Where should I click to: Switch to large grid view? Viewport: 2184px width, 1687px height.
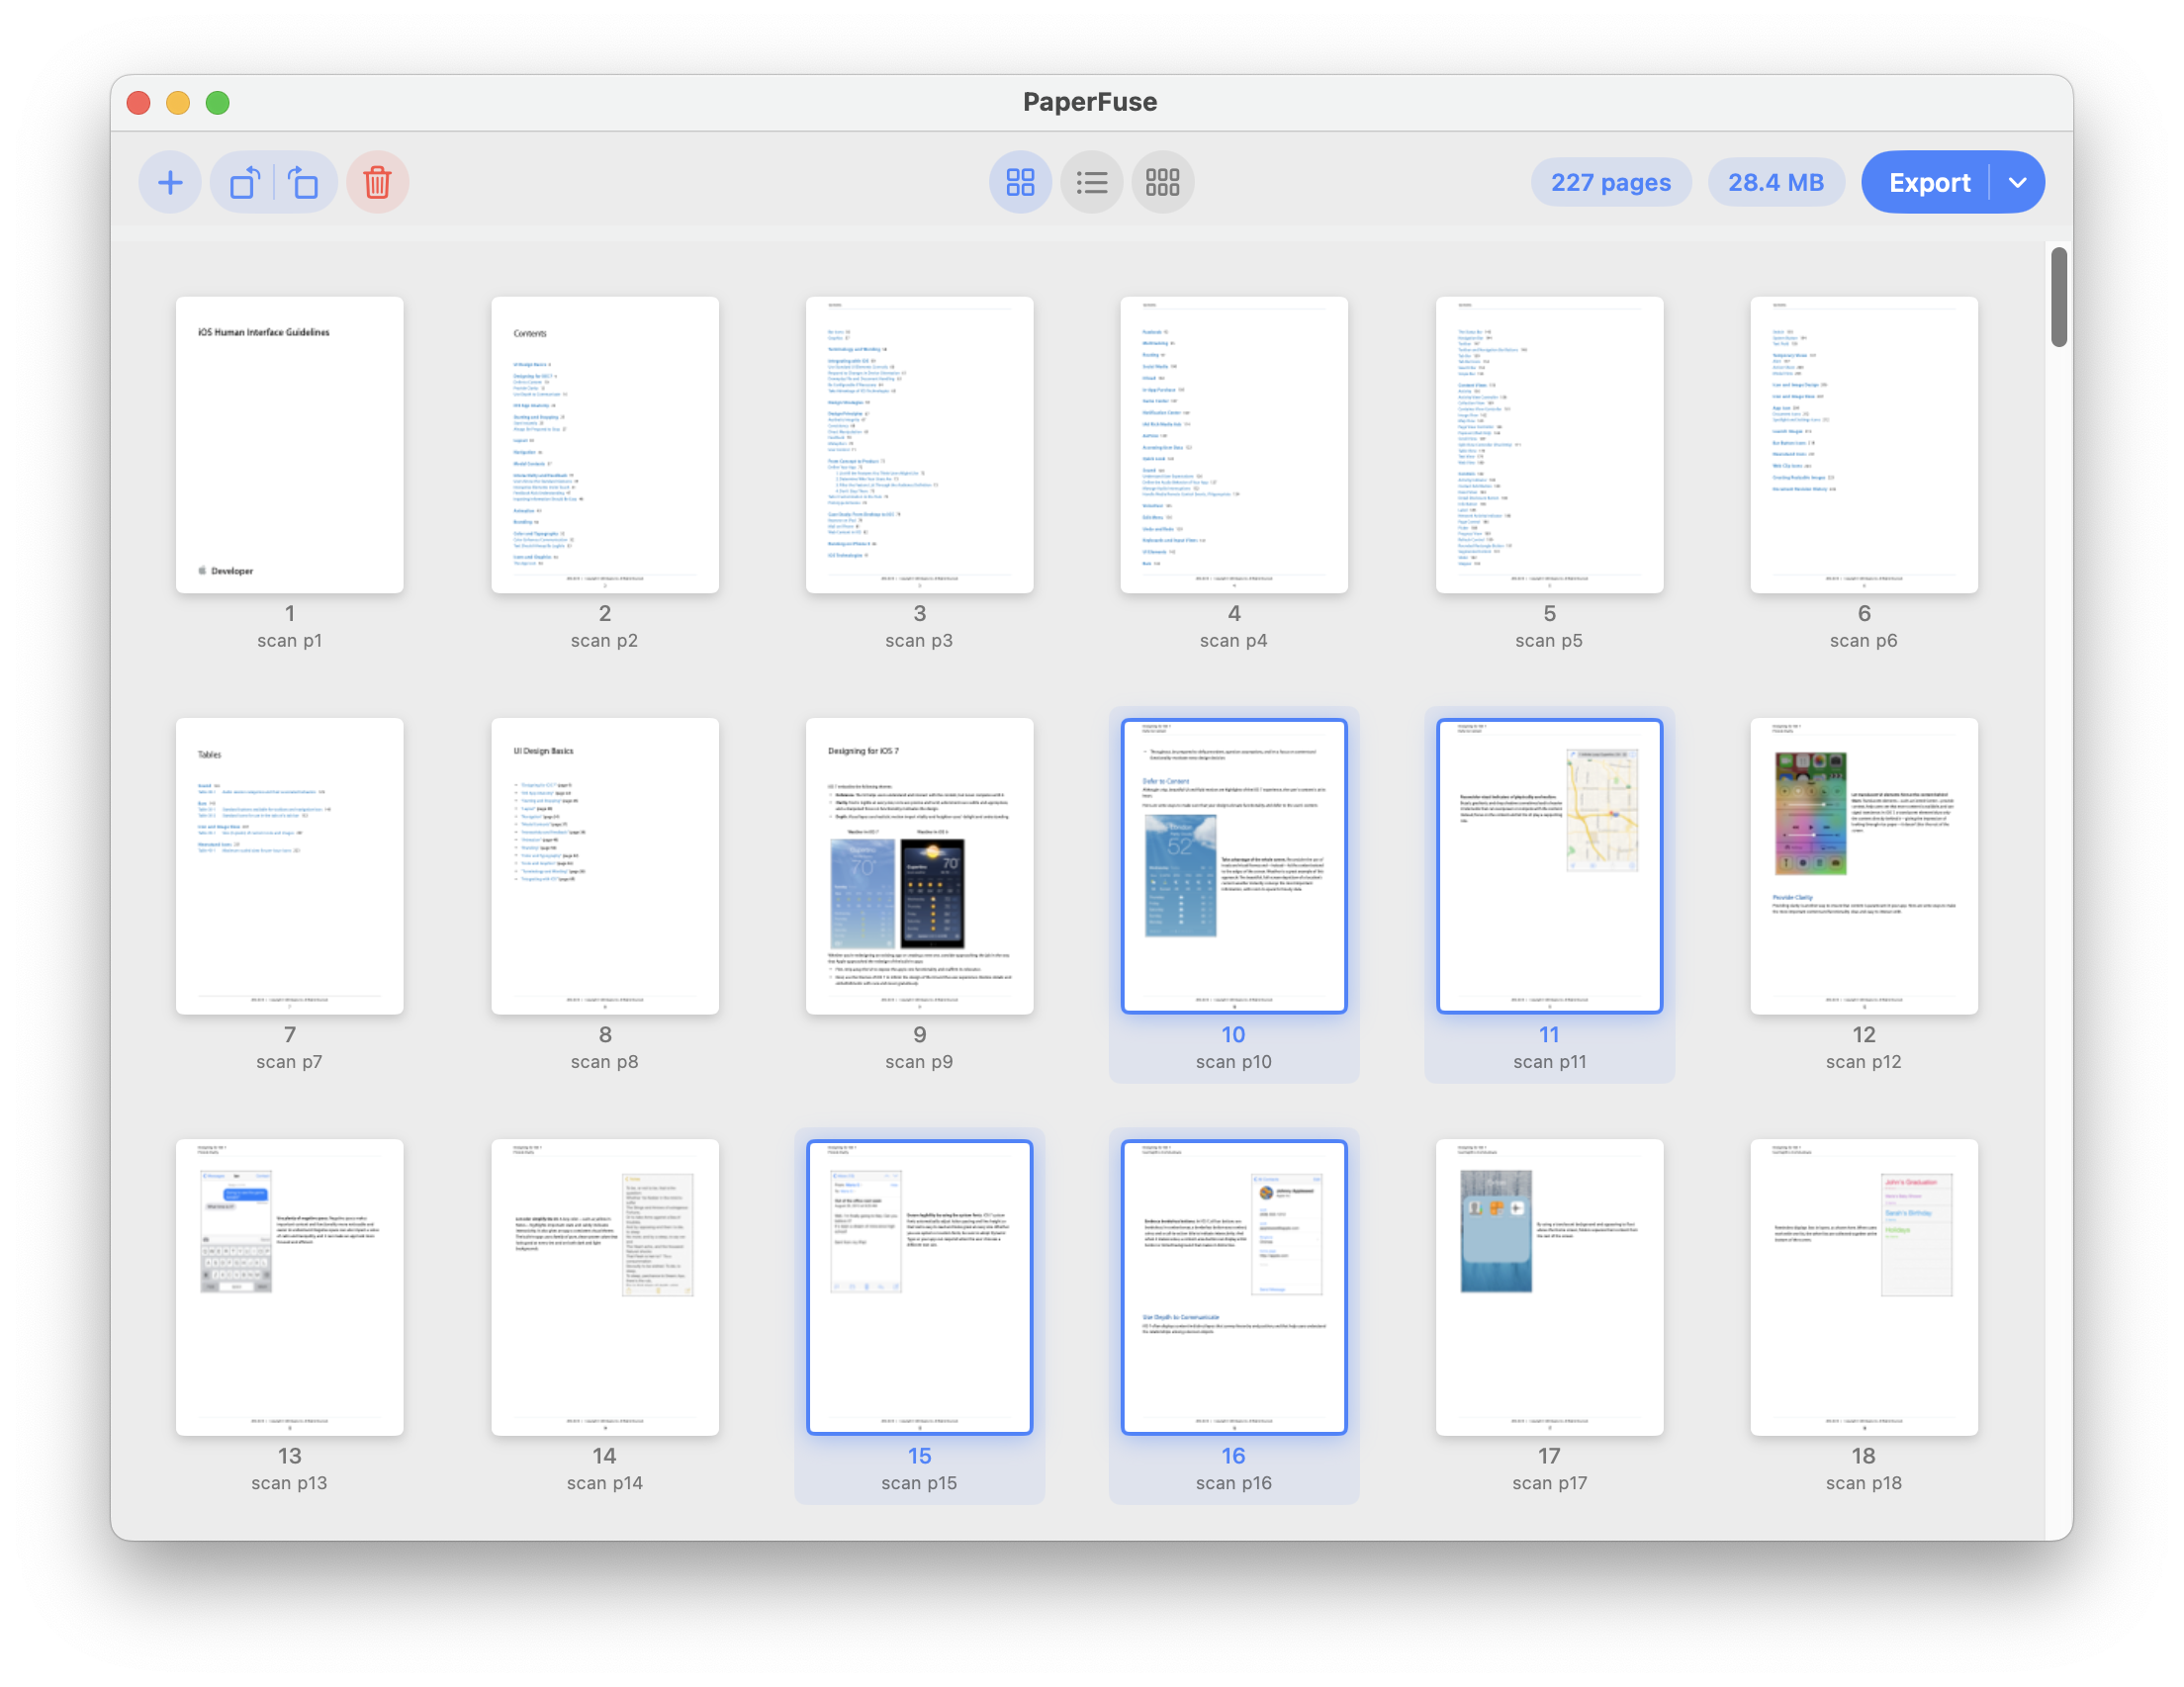pos(1020,182)
